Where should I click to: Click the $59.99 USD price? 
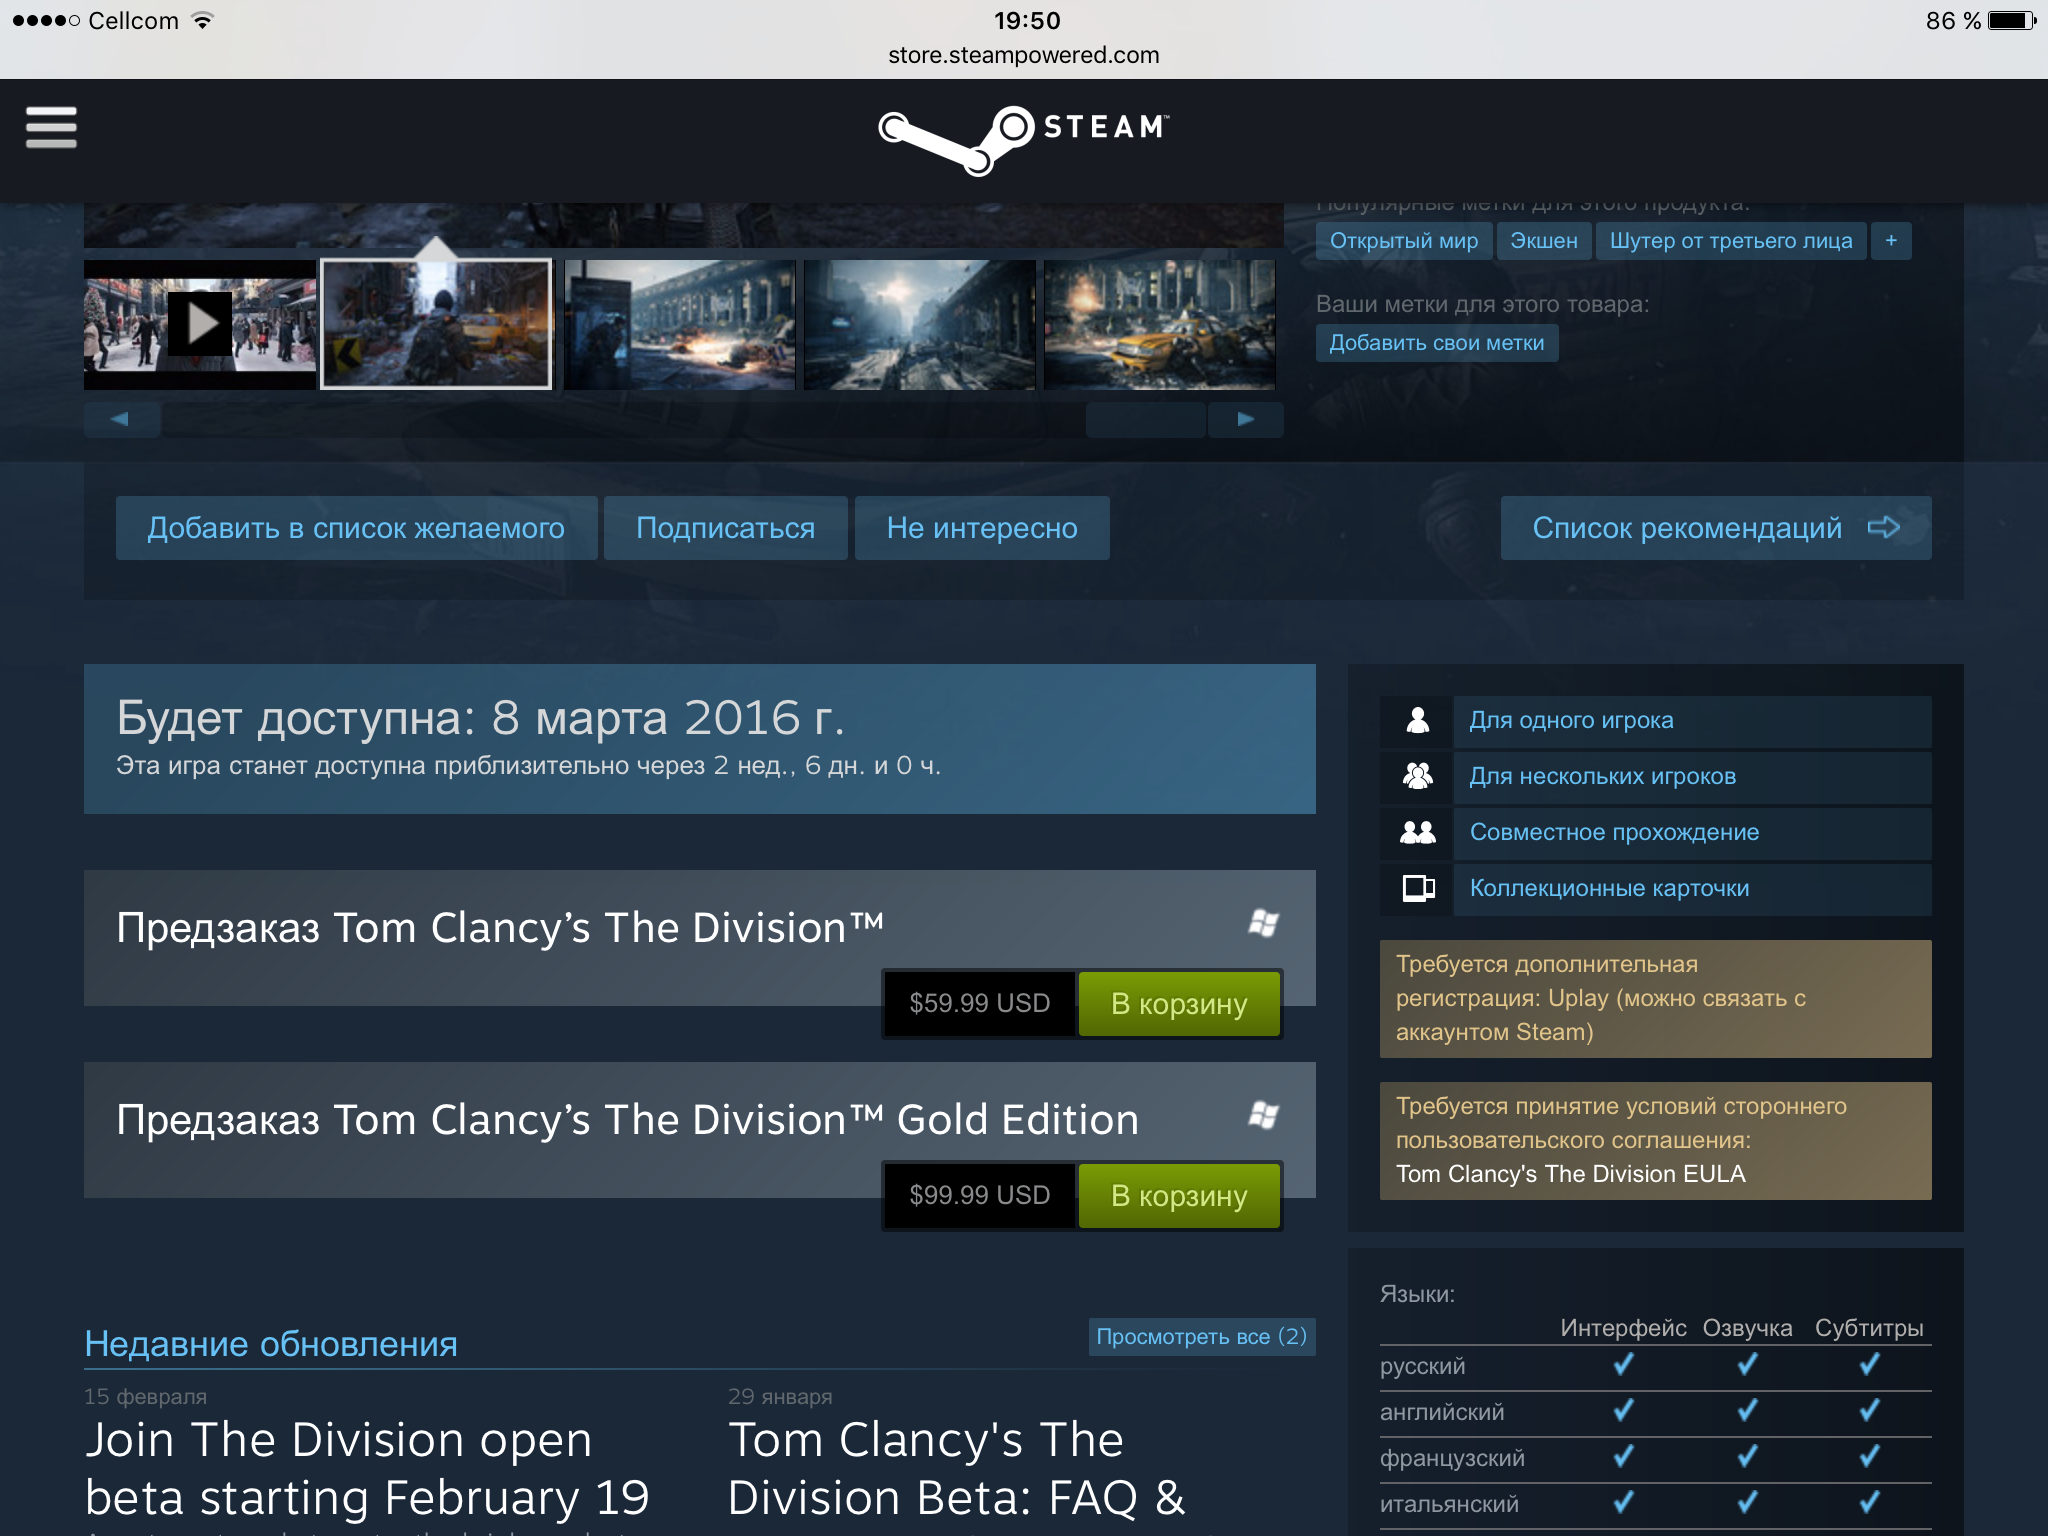[979, 1004]
